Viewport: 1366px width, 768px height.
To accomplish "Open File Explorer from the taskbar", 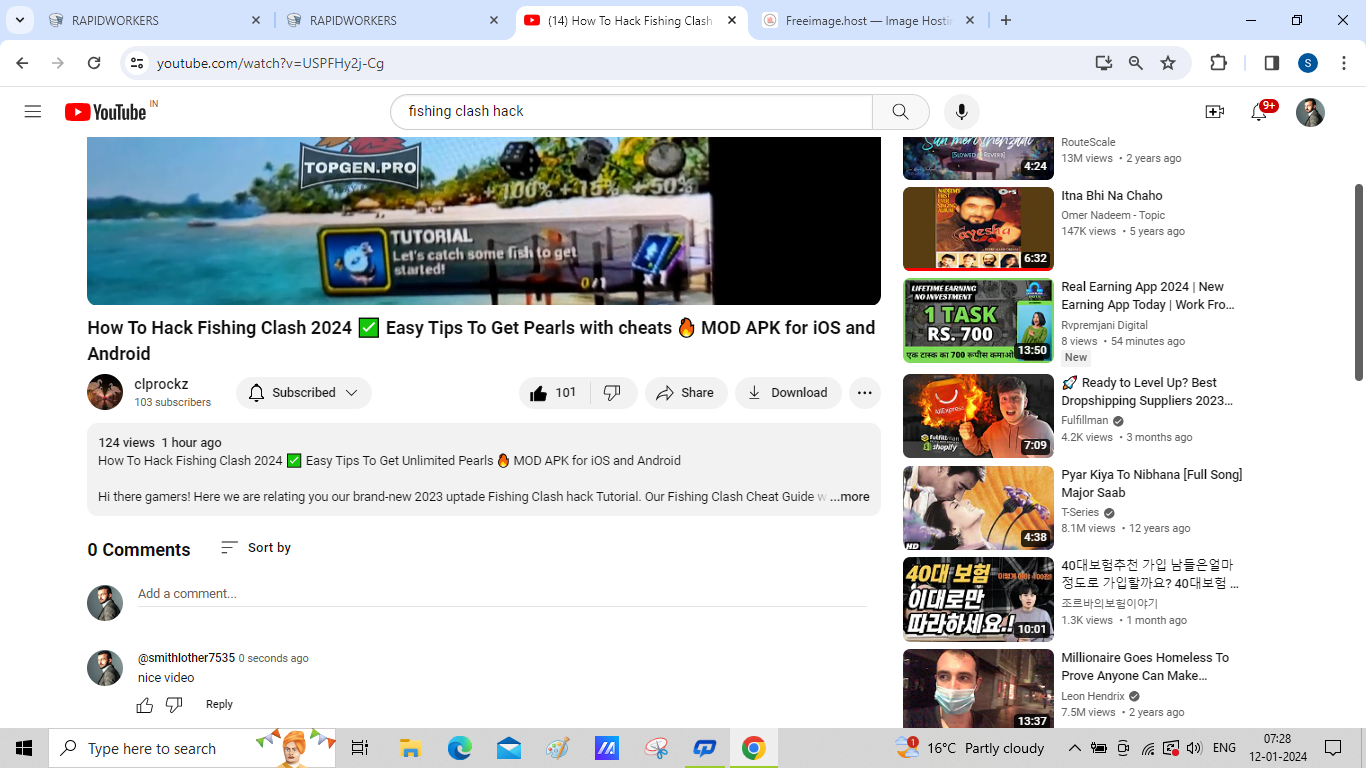I will (x=410, y=748).
